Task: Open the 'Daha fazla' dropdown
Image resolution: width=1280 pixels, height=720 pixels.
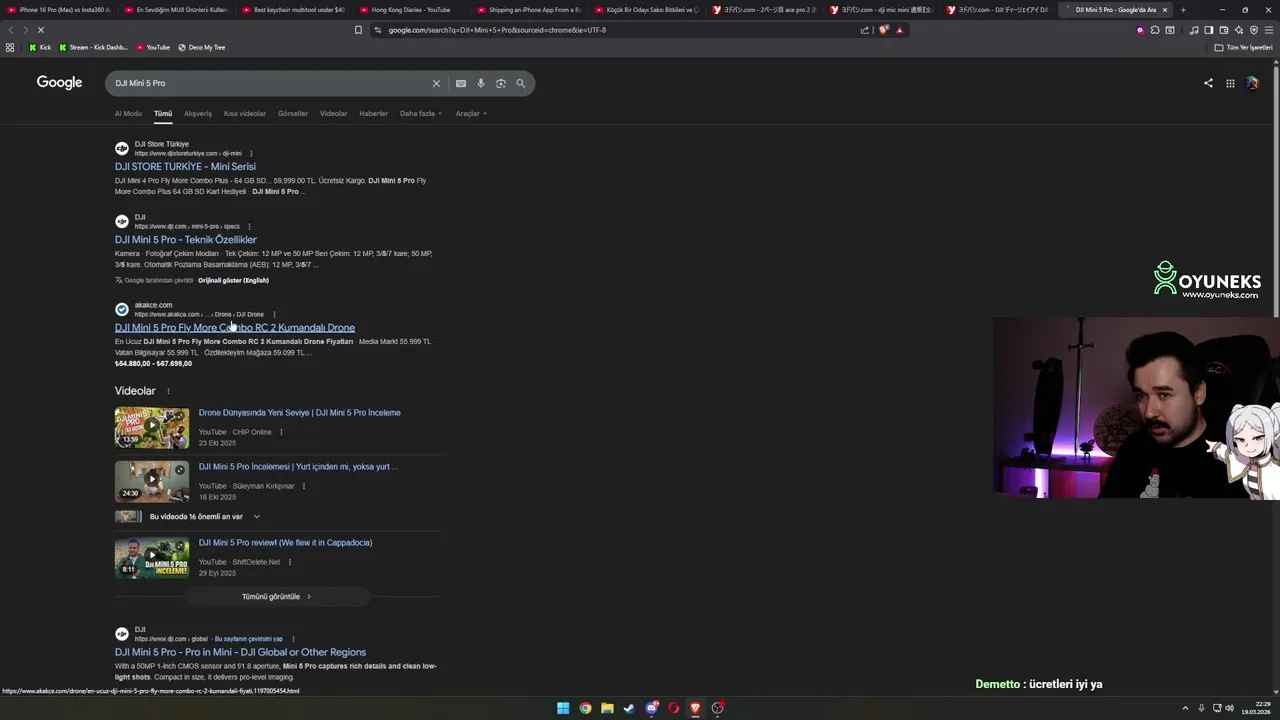Action: 421,113
